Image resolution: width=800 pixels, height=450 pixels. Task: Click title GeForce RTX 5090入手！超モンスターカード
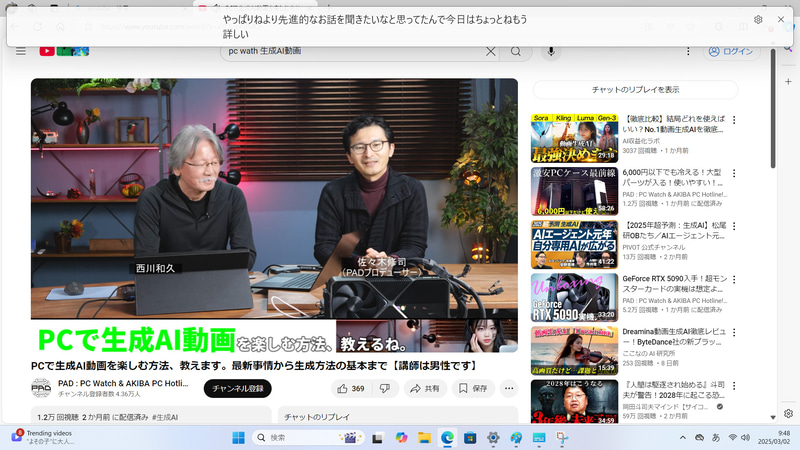tap(674, 284)
